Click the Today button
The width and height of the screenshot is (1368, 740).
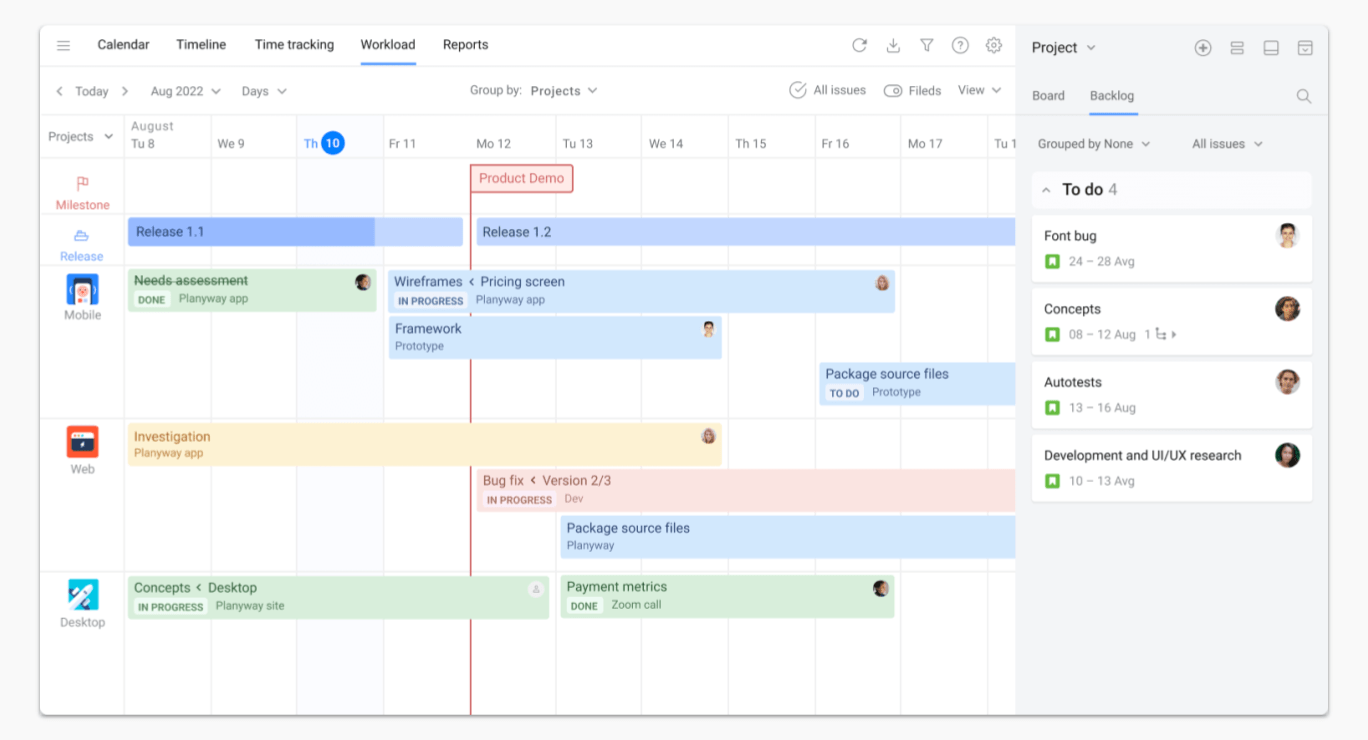point(91,91)
